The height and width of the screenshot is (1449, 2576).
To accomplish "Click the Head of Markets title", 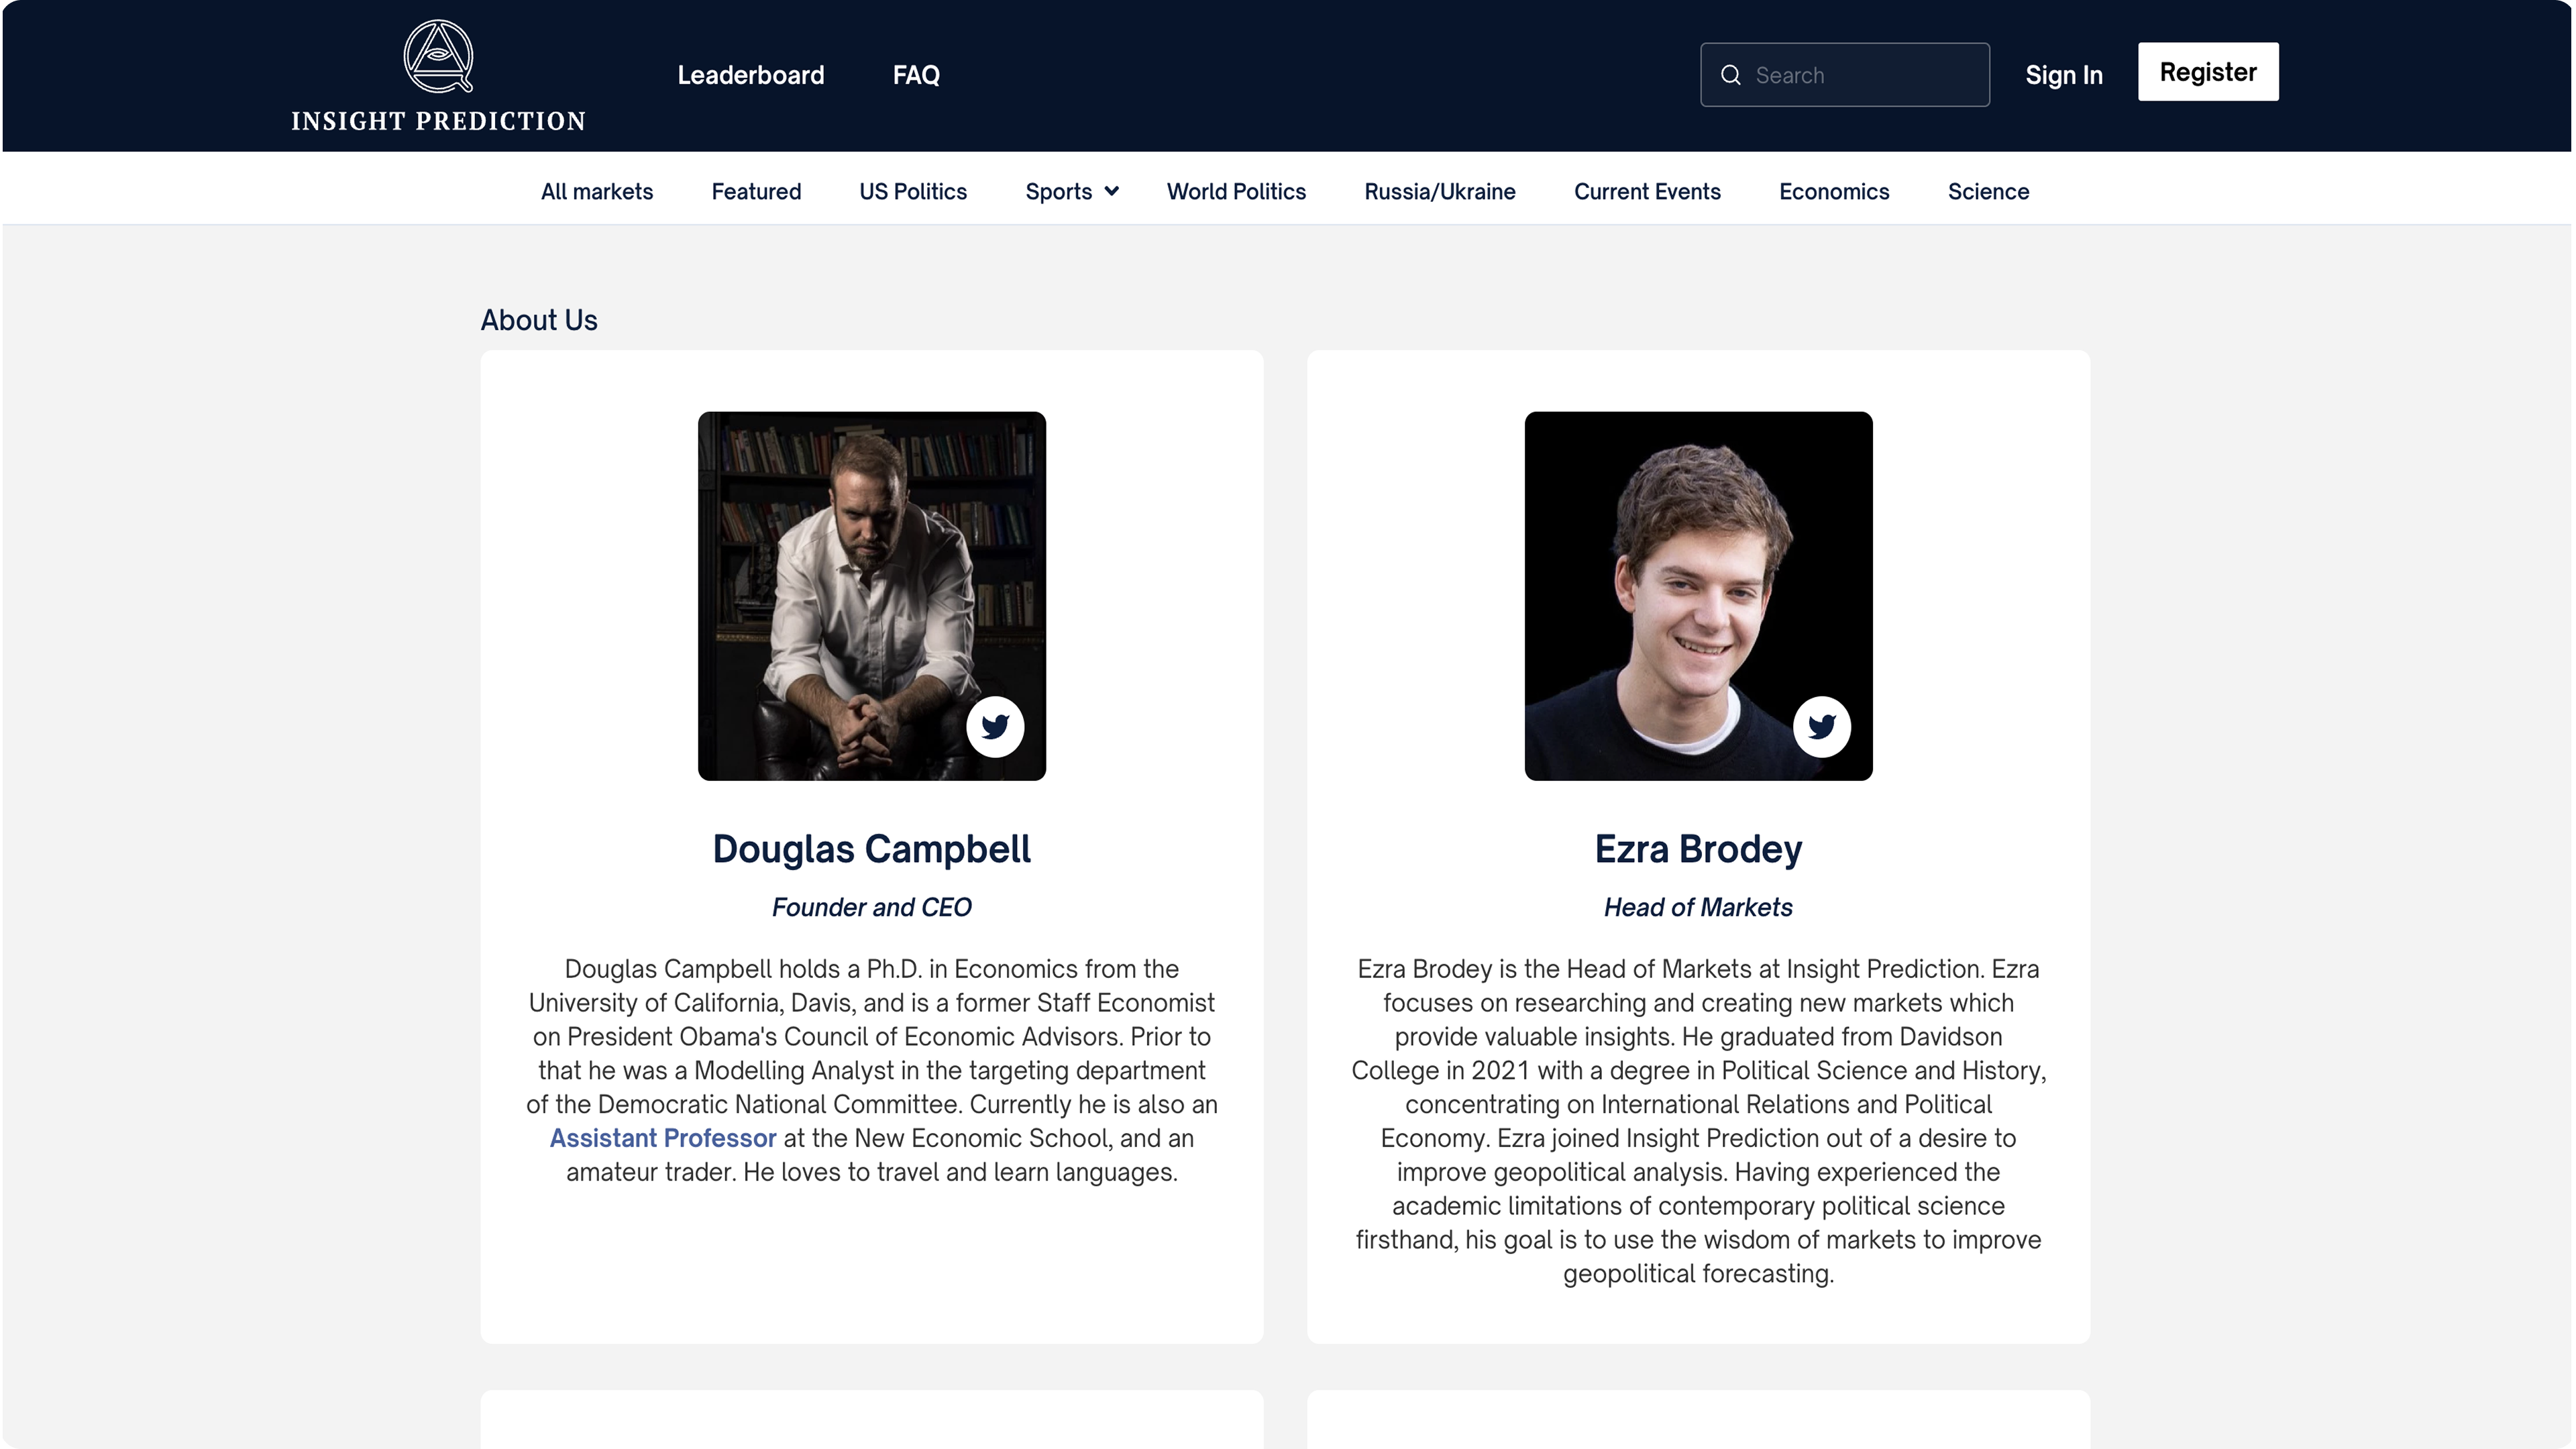I will pyautogui.click(x=1698, y=907).
